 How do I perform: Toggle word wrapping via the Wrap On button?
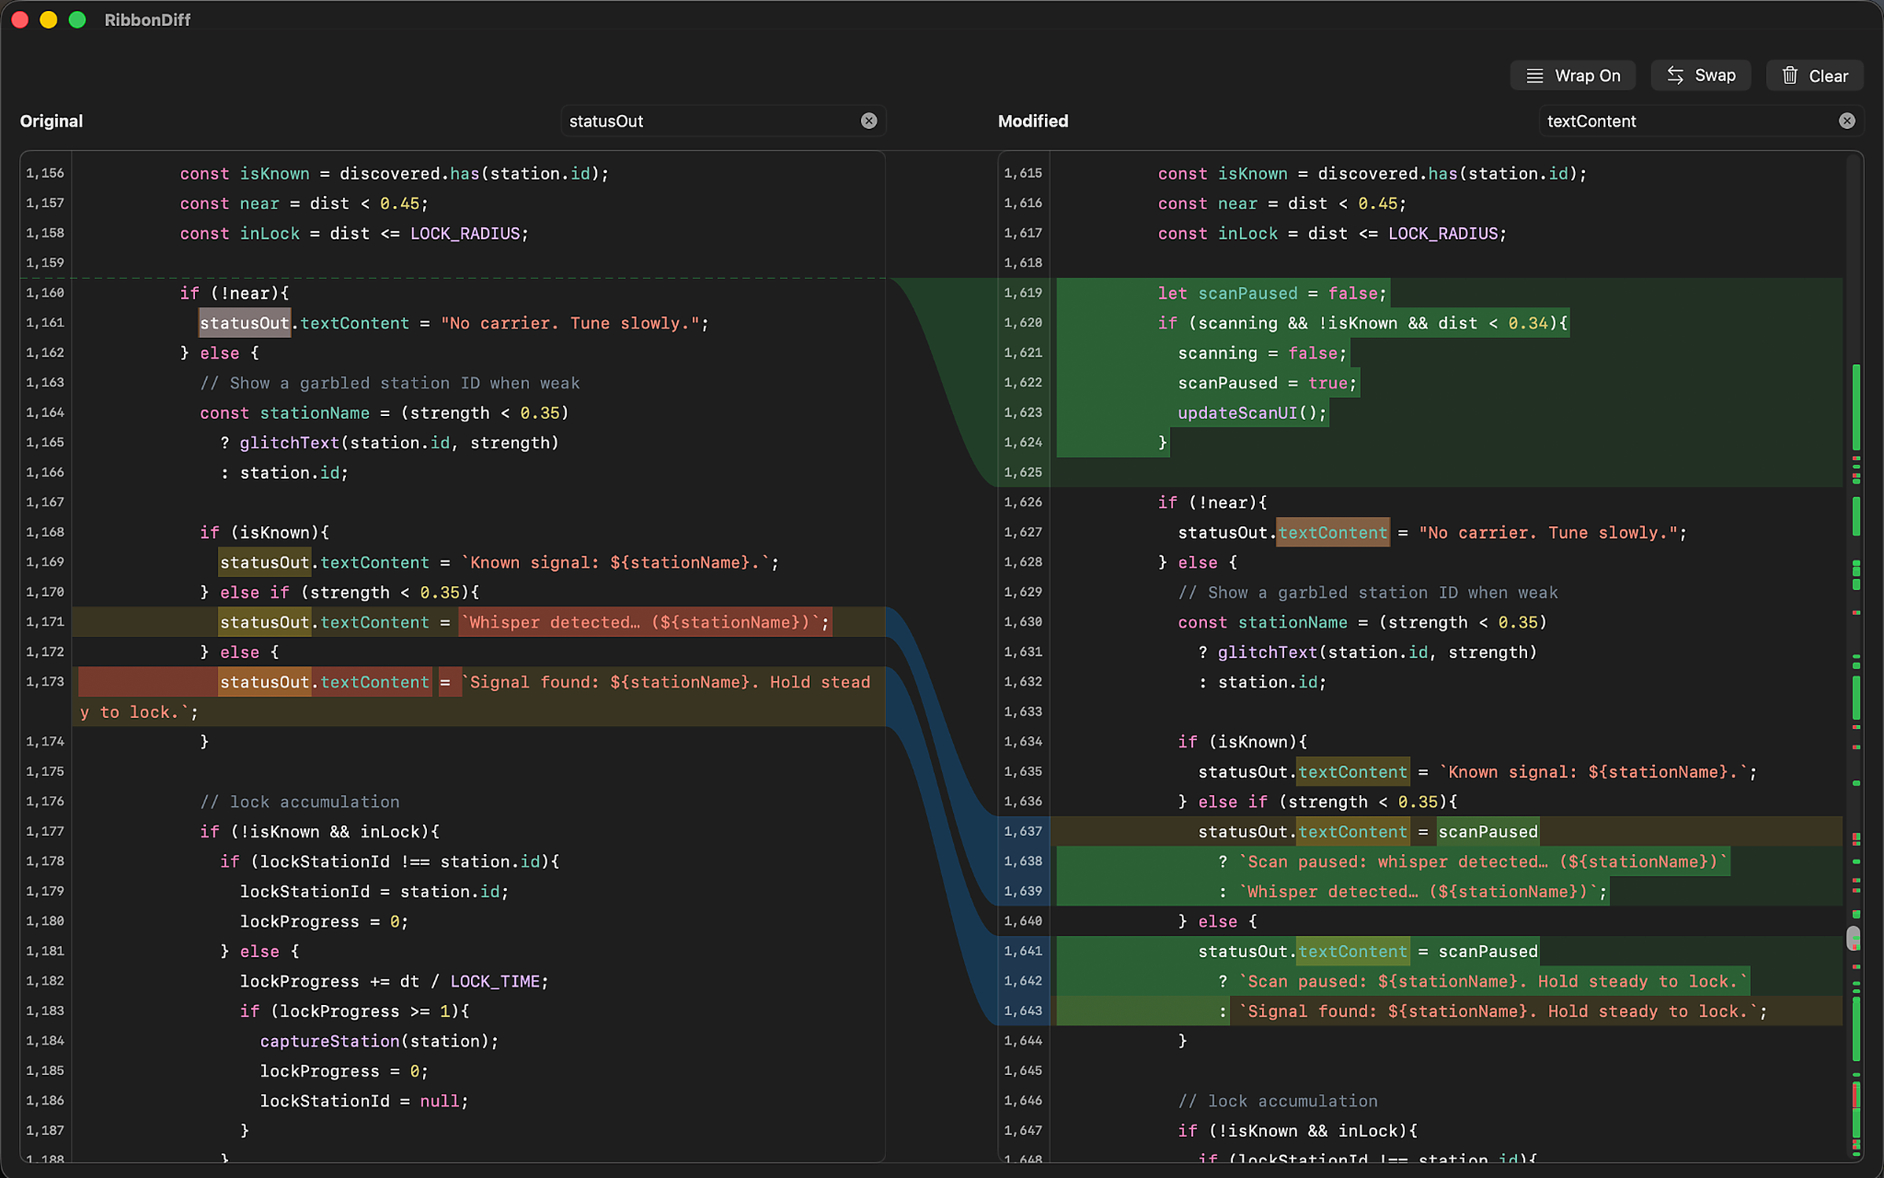1573,75
